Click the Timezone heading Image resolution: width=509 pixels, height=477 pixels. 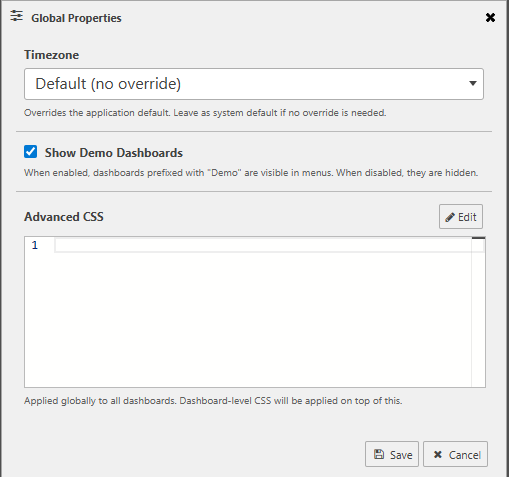pos(51,55)
